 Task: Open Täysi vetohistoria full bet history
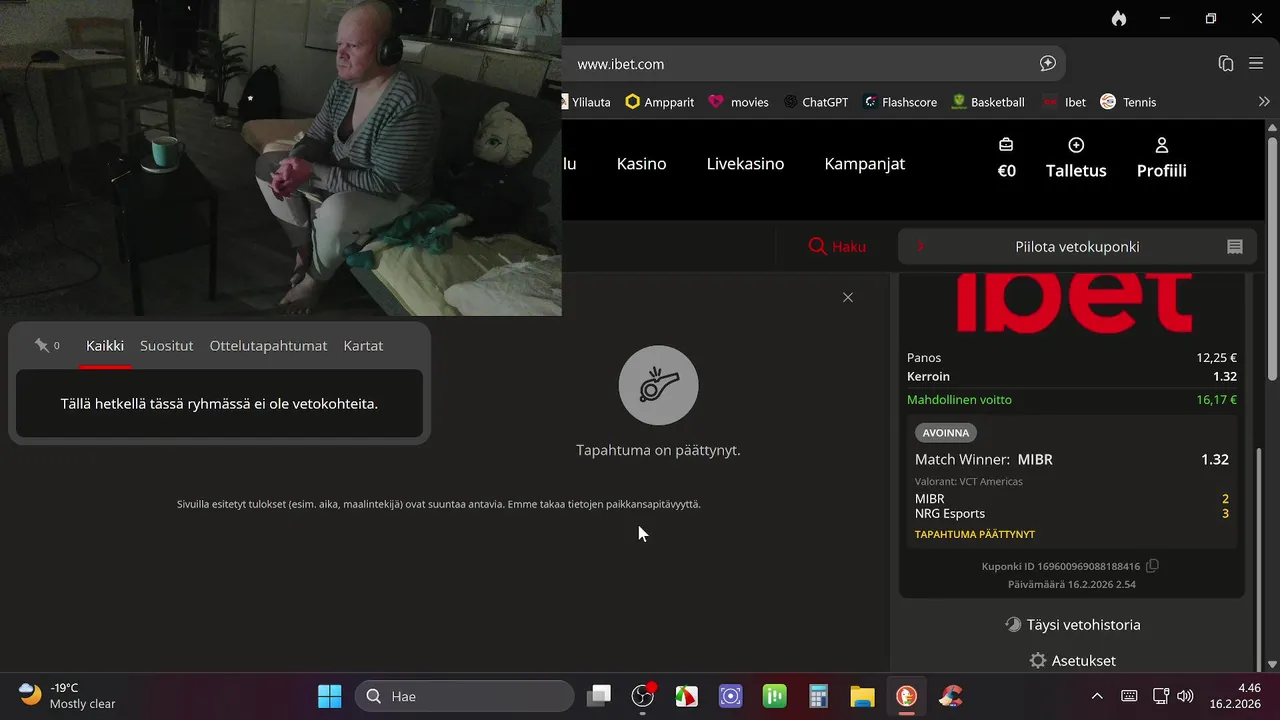[1072, 625]
